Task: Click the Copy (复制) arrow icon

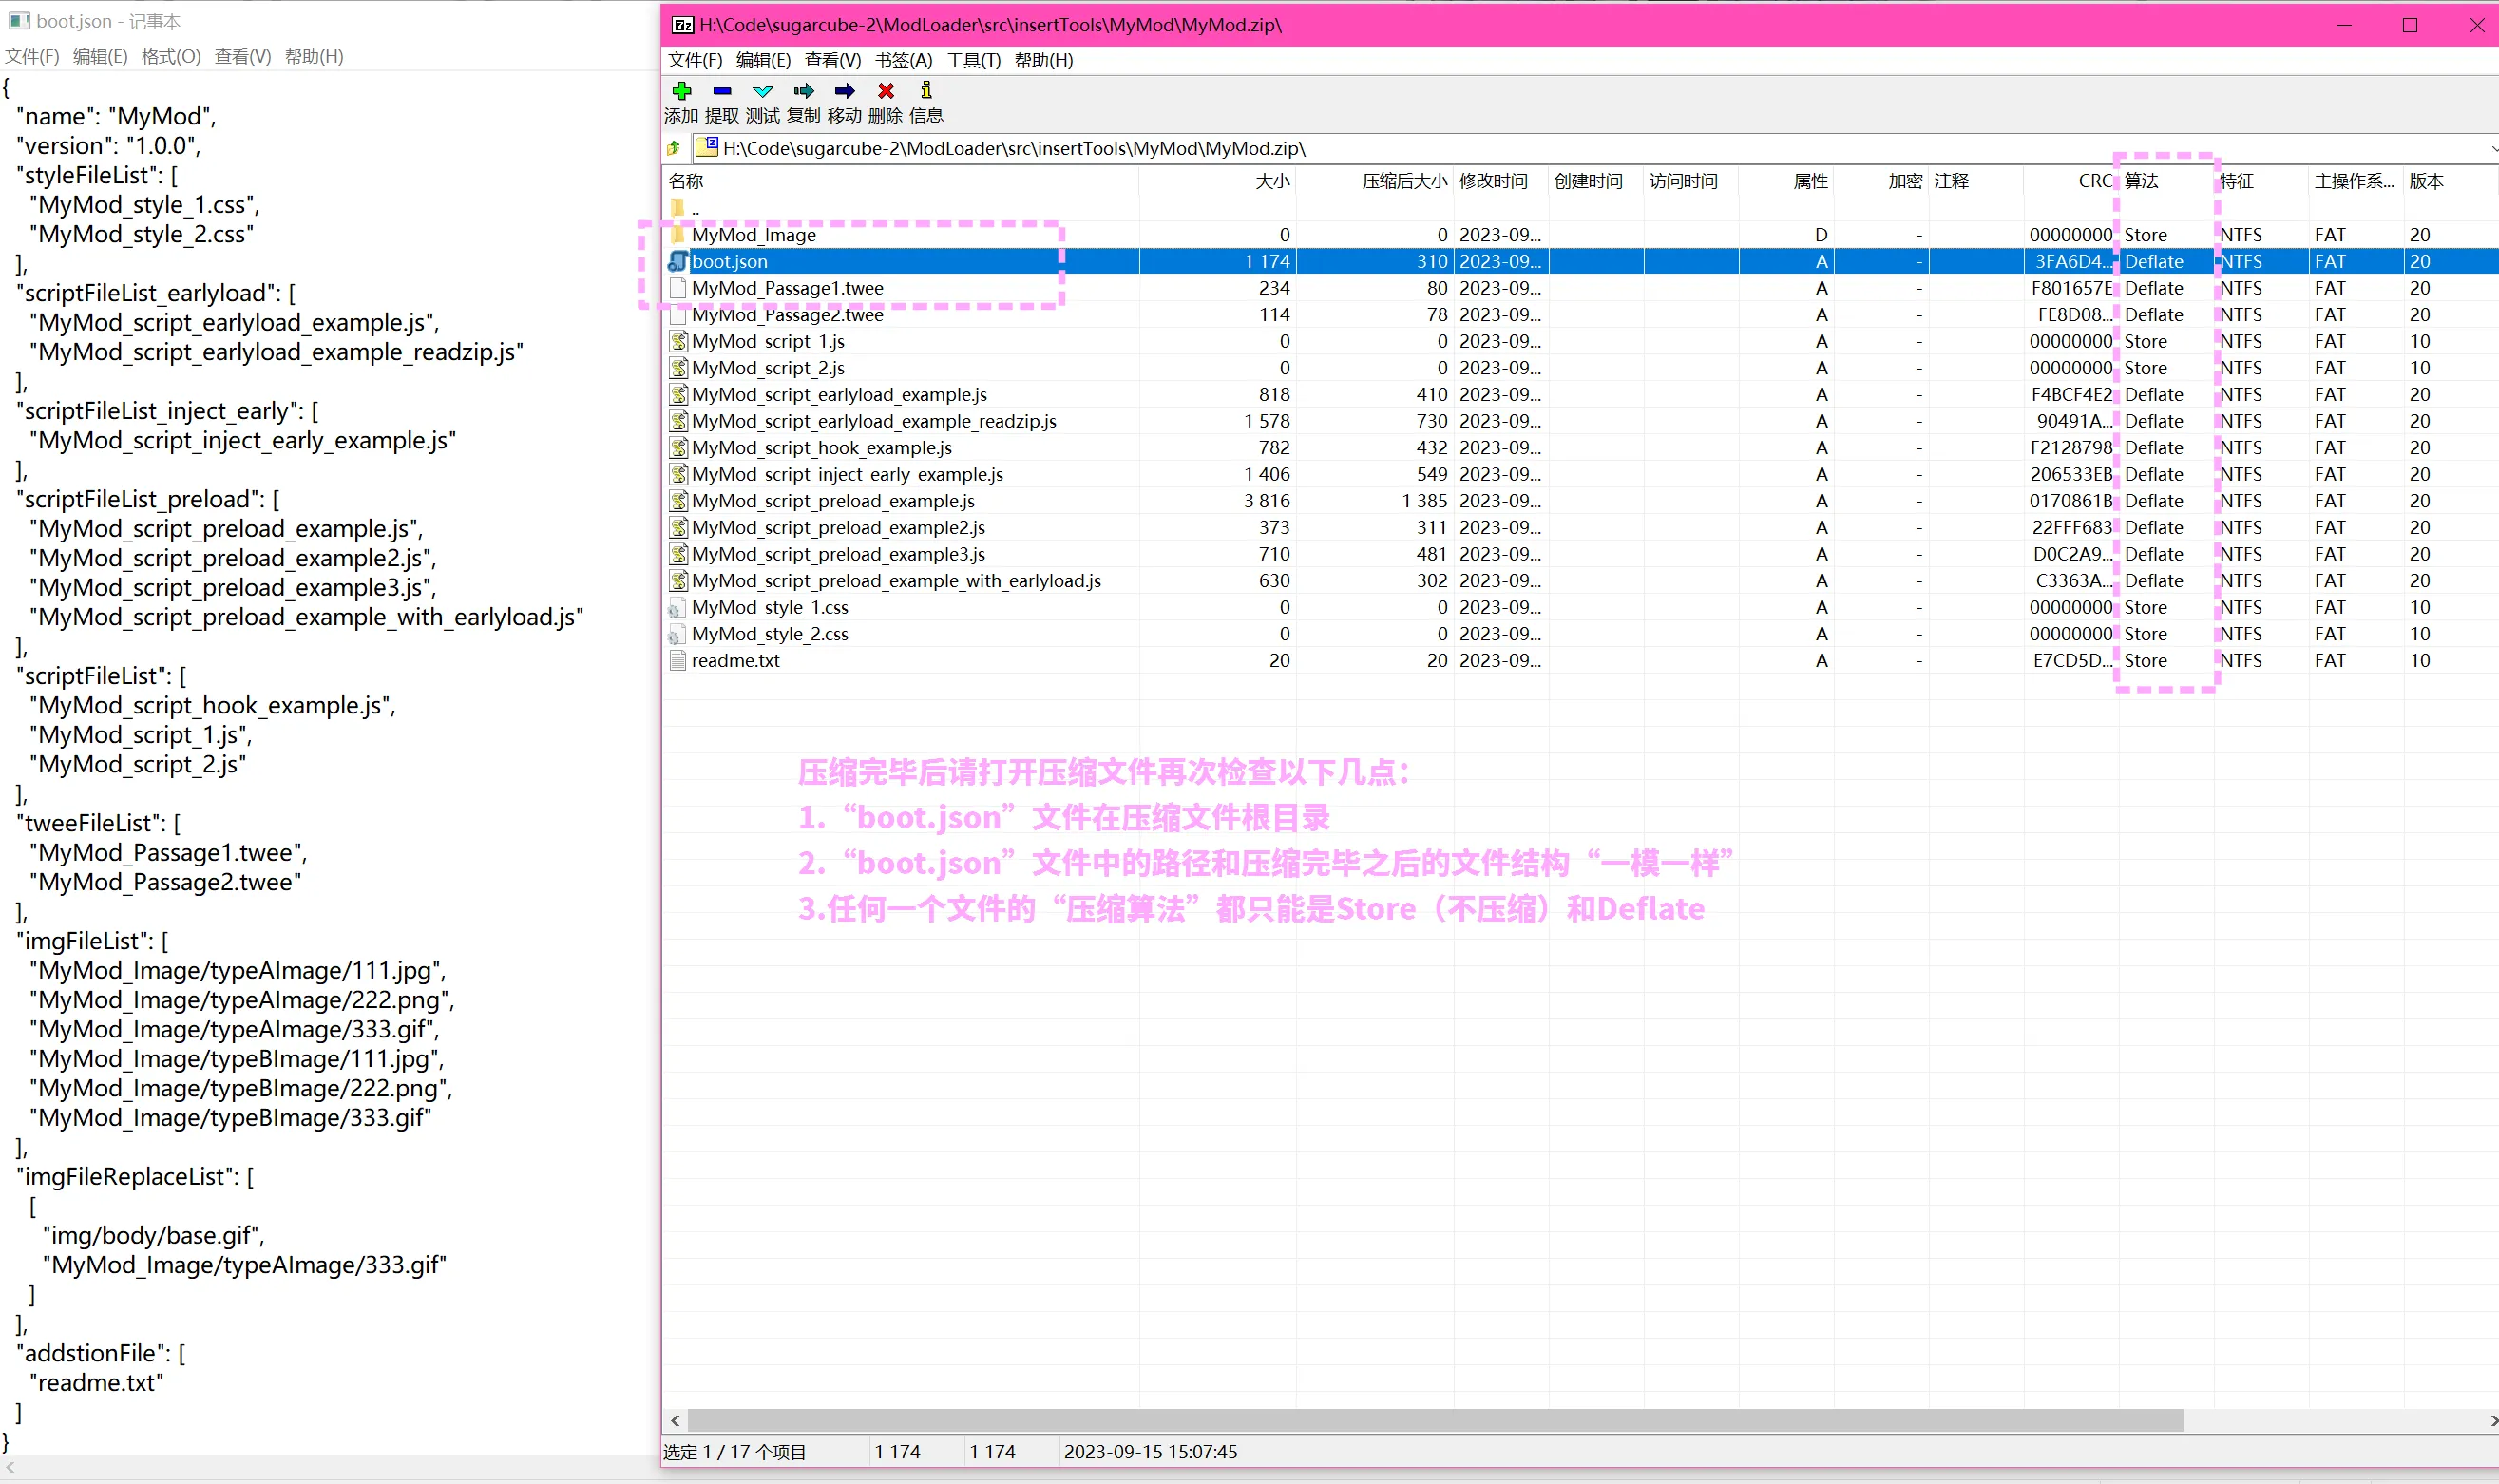Action: click(x=804, y=91)
